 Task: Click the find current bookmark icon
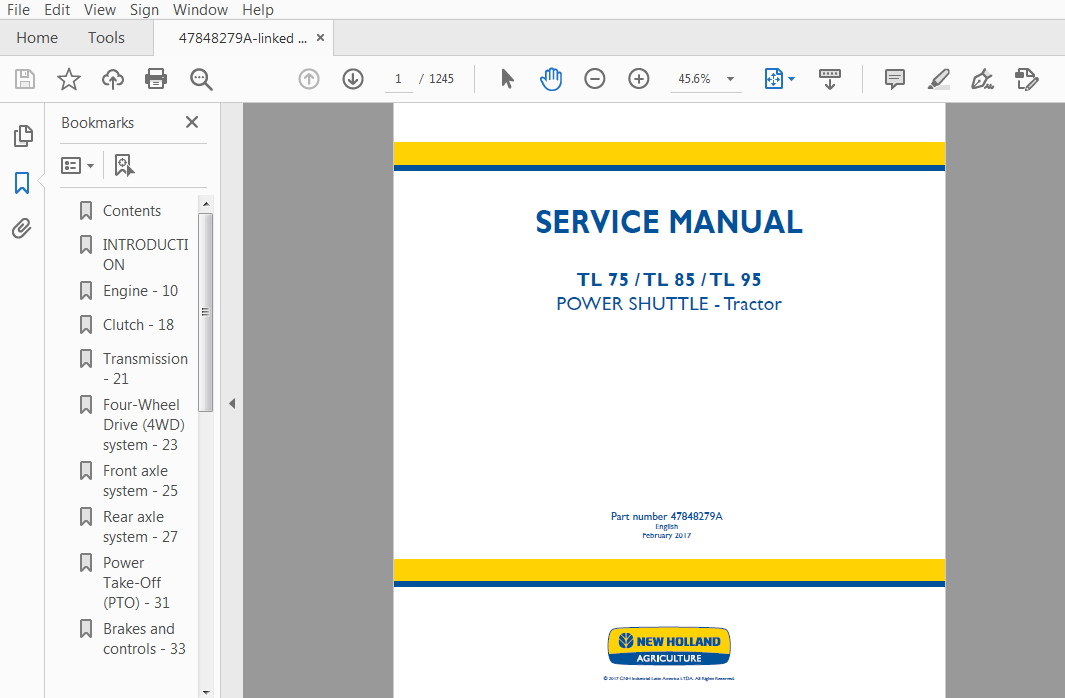(124, 165)
